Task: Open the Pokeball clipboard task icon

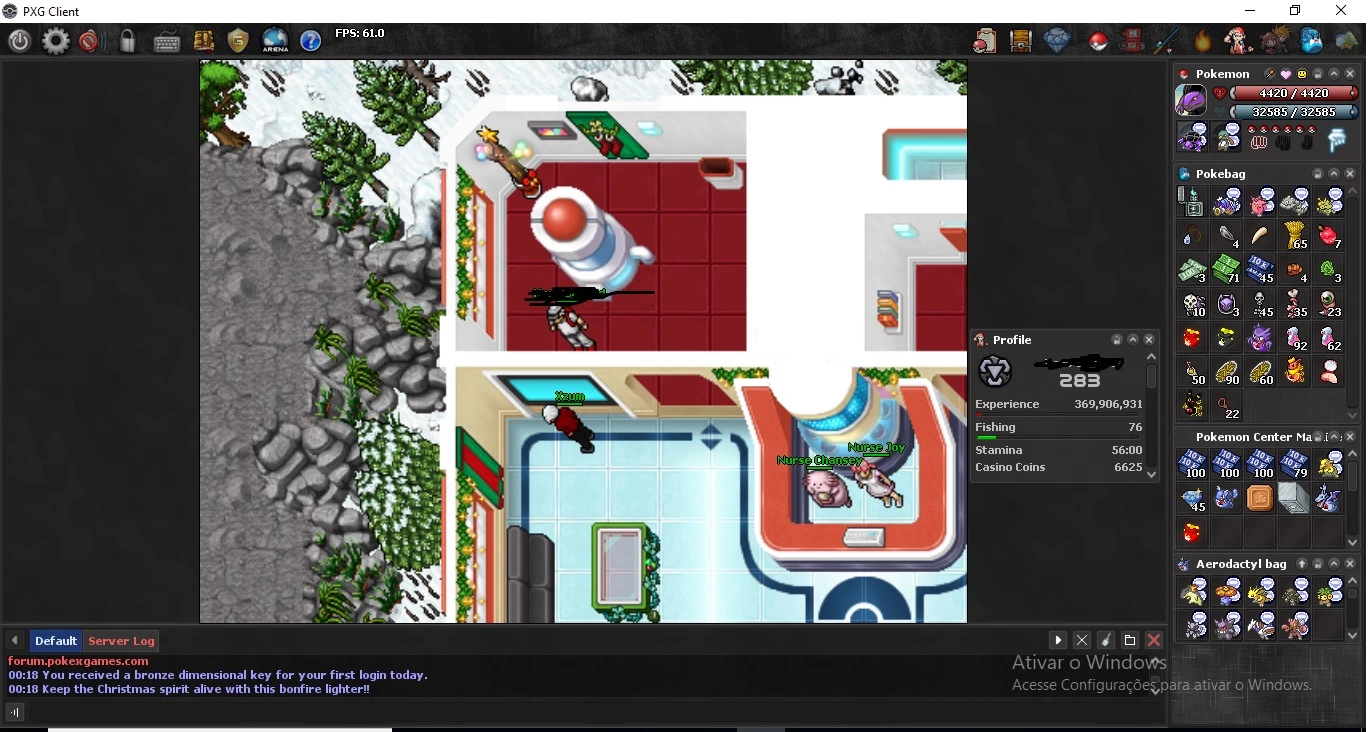Action: click(x=985, y=41)
